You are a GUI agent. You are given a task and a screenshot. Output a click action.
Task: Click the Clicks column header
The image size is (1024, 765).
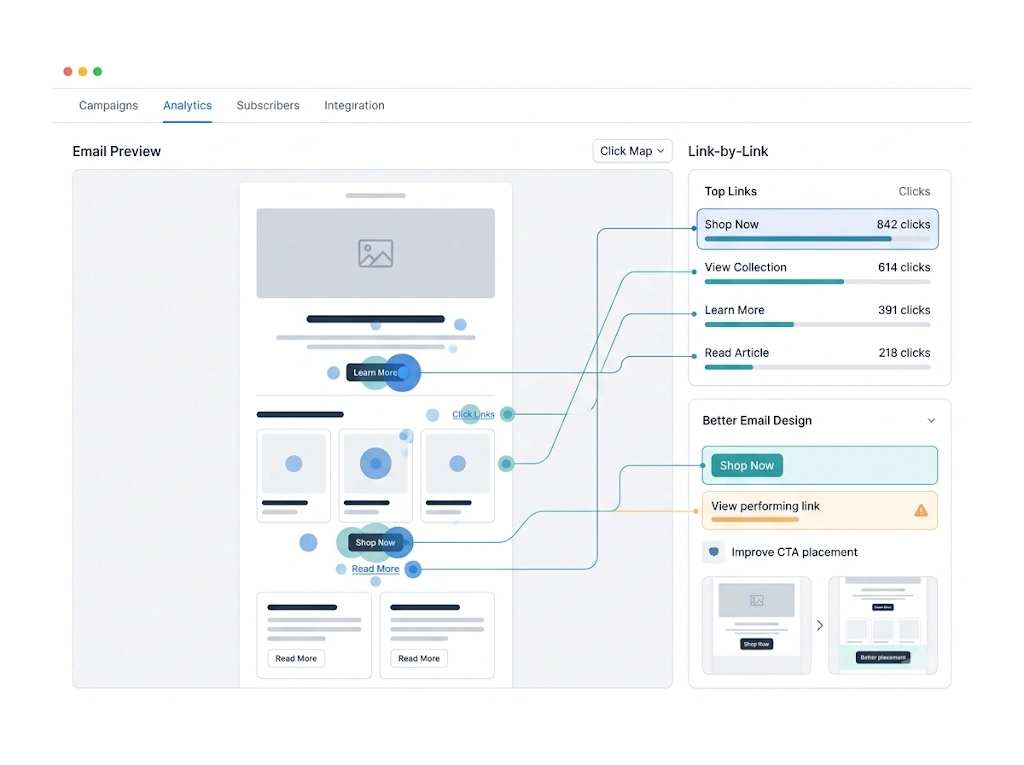[x=914, y=191]
